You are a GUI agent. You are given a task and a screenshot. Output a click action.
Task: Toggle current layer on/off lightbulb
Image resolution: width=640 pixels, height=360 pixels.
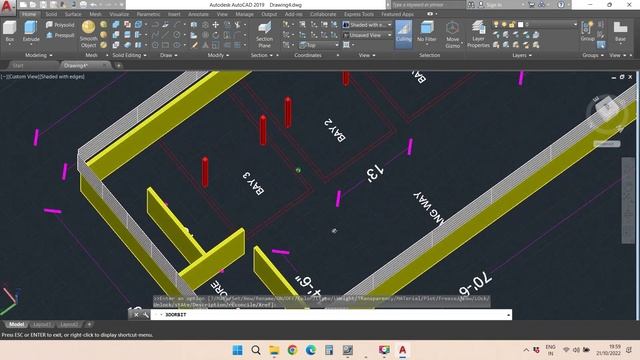[496, 25]
